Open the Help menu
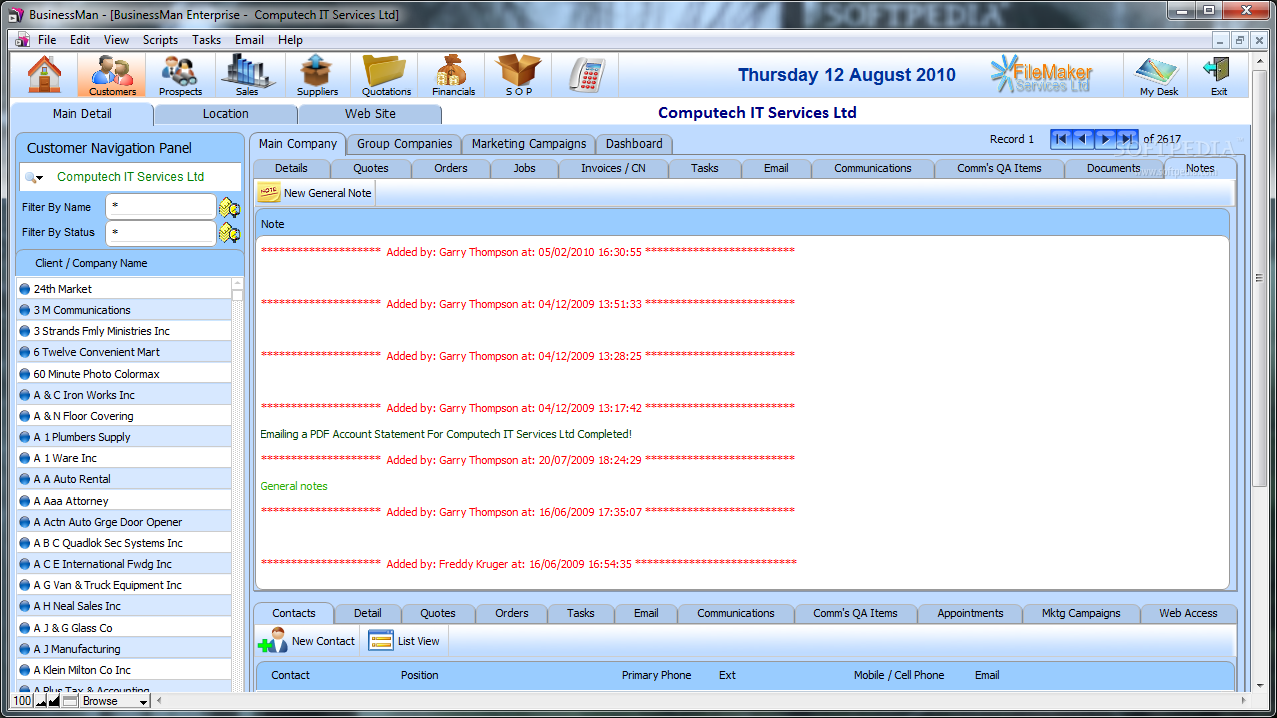The width and height of the screenshot is (1277, 718). tap(290, 40)
